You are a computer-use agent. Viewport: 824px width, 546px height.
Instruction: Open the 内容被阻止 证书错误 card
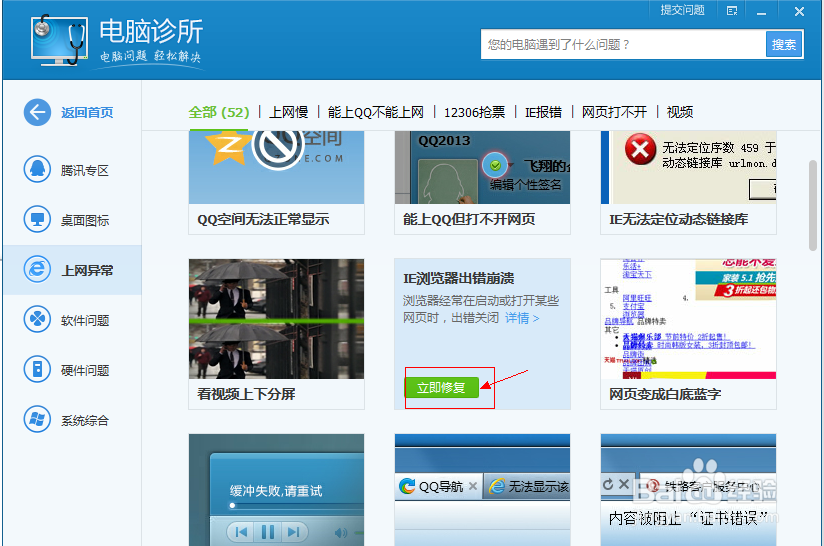[x=688, y=490]
